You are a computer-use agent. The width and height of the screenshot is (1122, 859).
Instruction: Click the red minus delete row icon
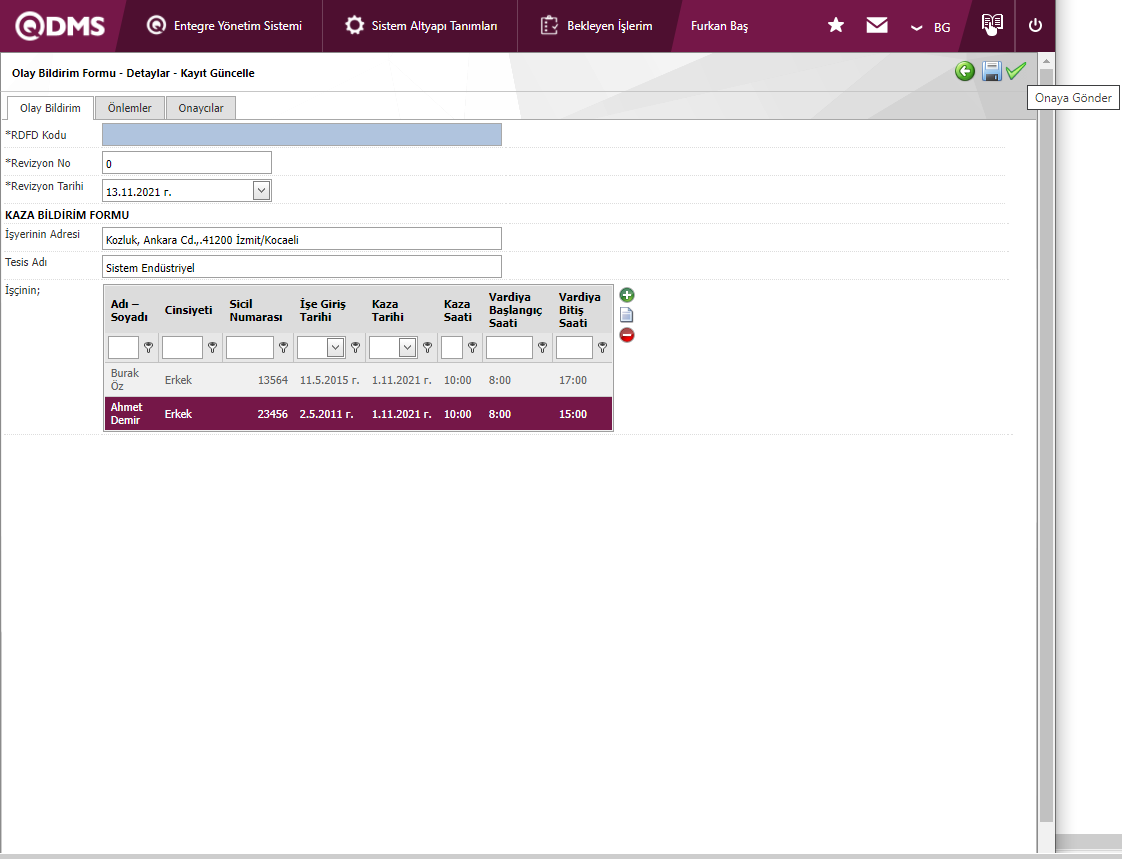point(627,335)
